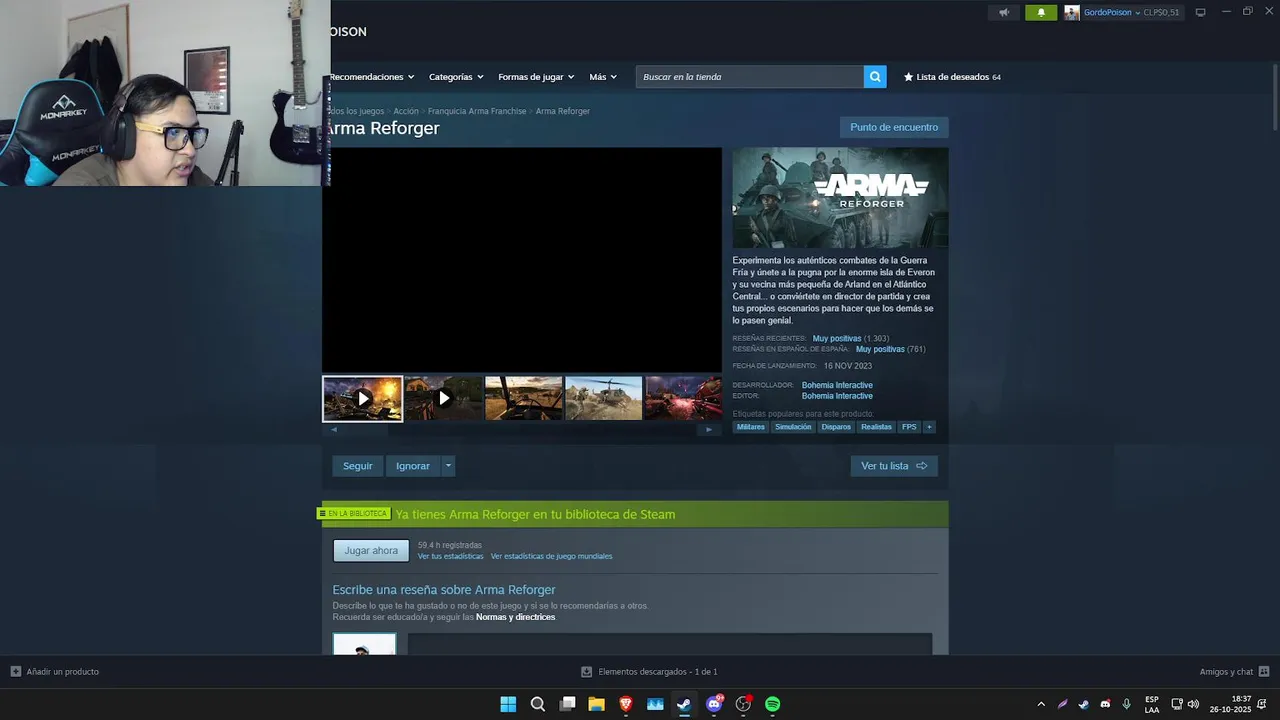
Task: Click 'Acción' breadcrumb link
Action: pos(406,111)
